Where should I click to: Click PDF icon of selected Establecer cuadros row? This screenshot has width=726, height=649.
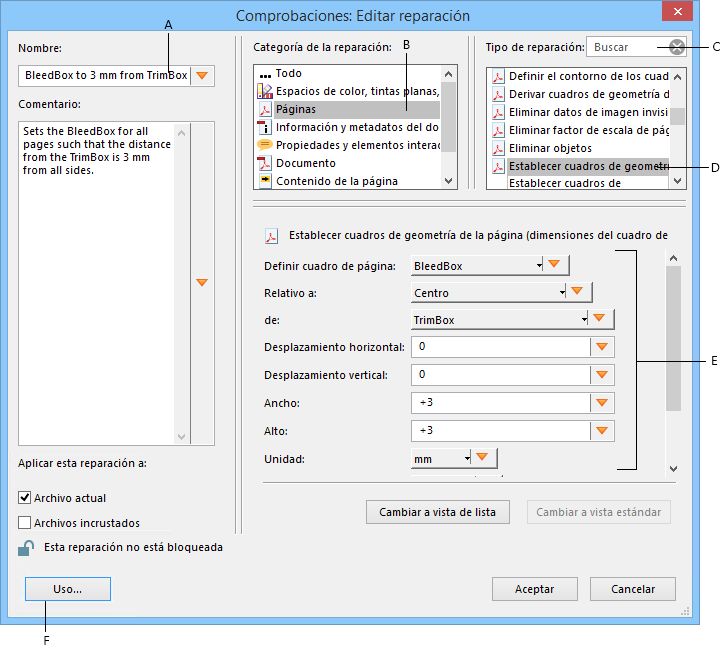tap(498, 166)
